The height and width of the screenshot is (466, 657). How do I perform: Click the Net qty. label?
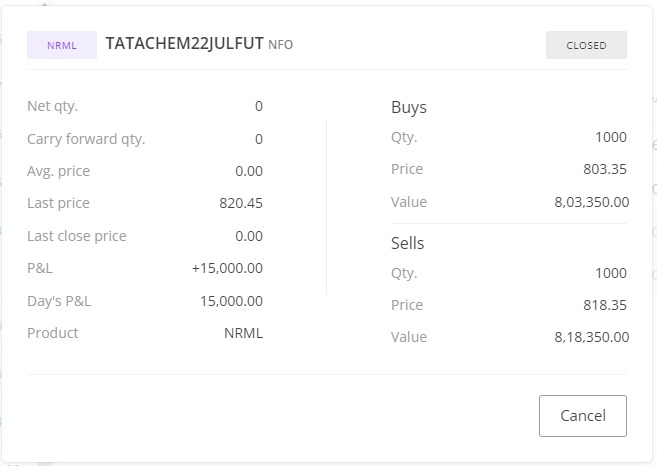[x=52, y=106]
